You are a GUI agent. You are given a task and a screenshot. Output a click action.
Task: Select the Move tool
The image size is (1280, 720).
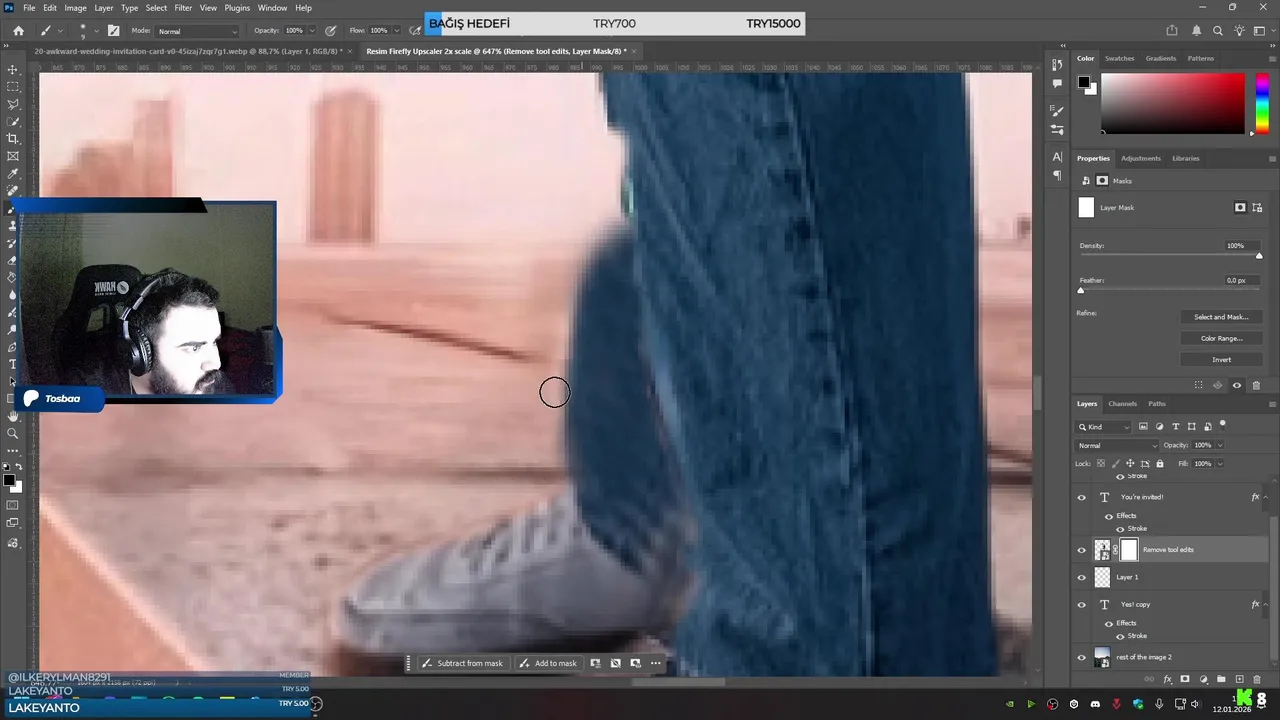tap(13, 70)
